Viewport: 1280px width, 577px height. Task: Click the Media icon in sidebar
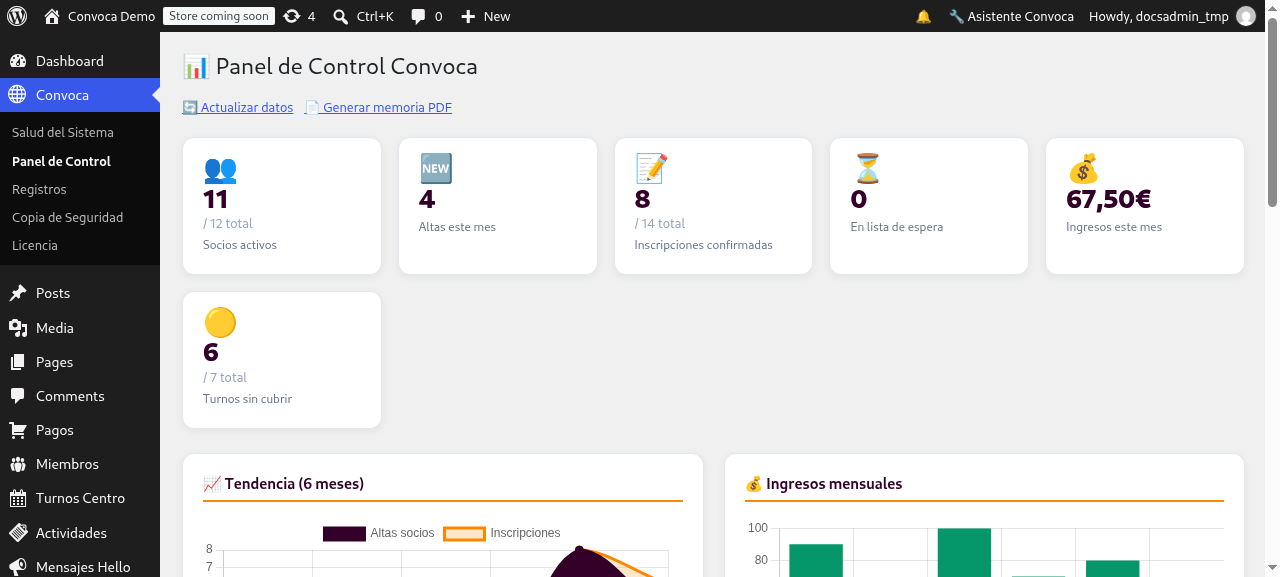[18, 328]
